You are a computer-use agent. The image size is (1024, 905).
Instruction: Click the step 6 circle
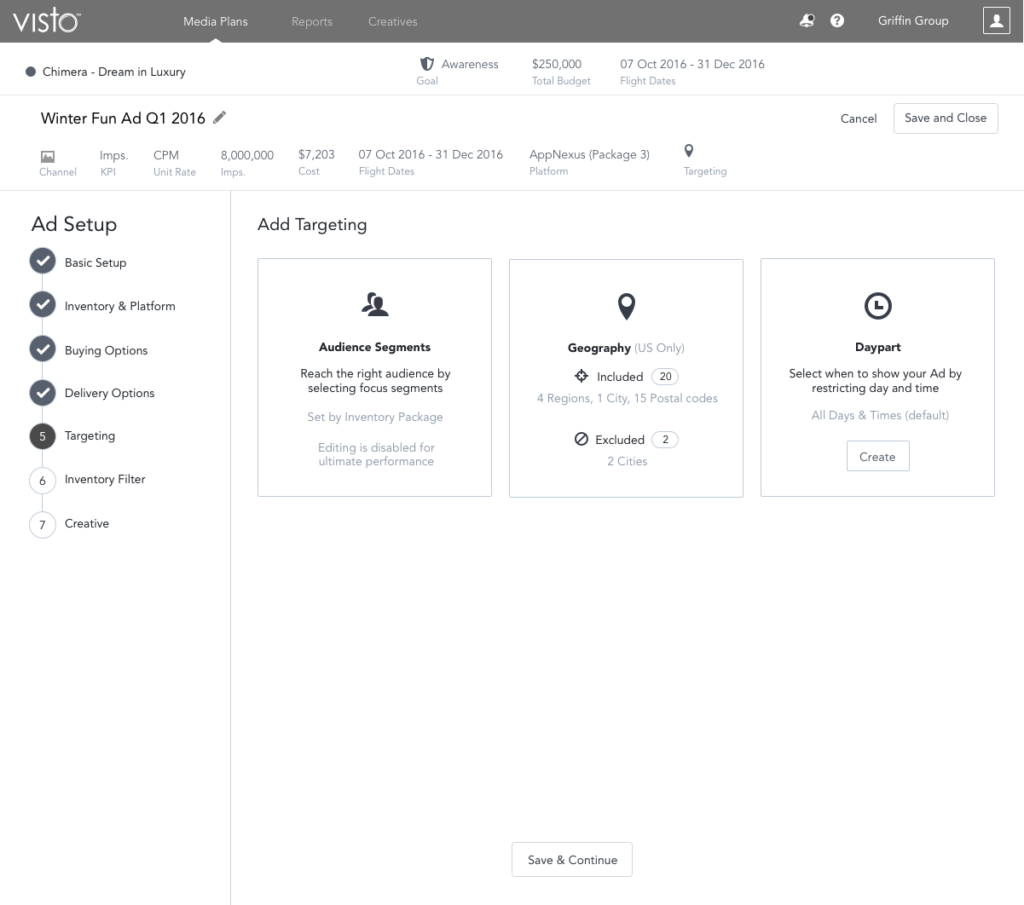[x=42, y=480]
